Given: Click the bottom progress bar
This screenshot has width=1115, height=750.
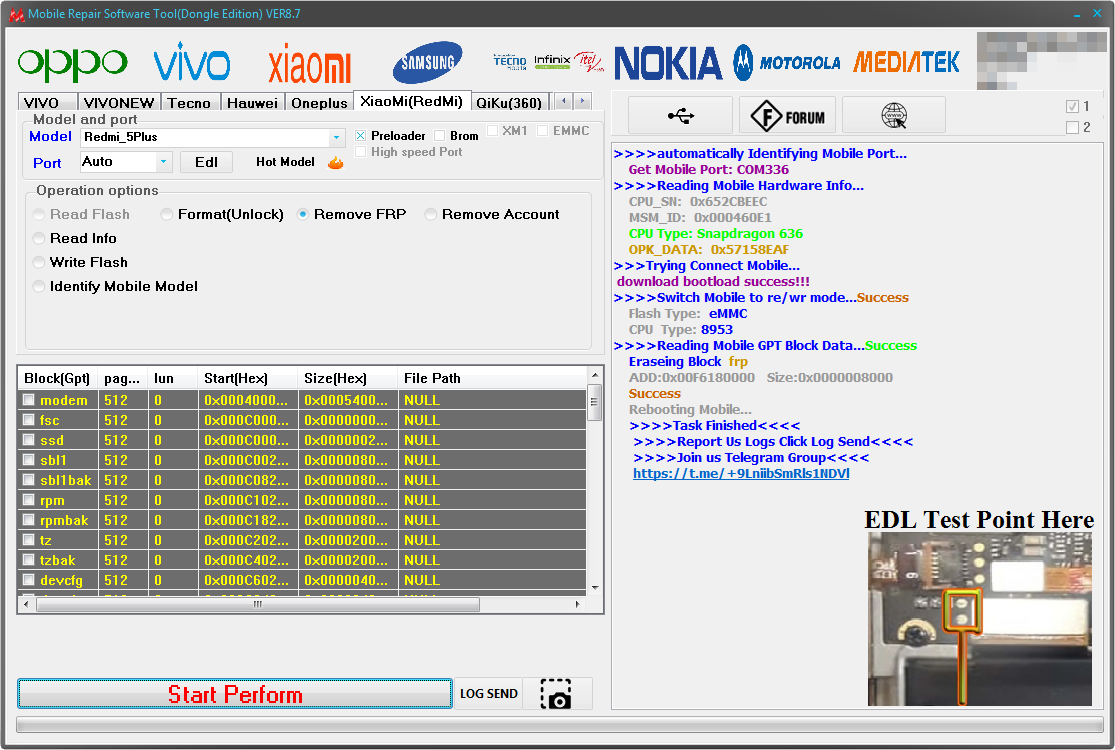Looking at the screenshot, I should pyautogui.click(x=559, y=724).
